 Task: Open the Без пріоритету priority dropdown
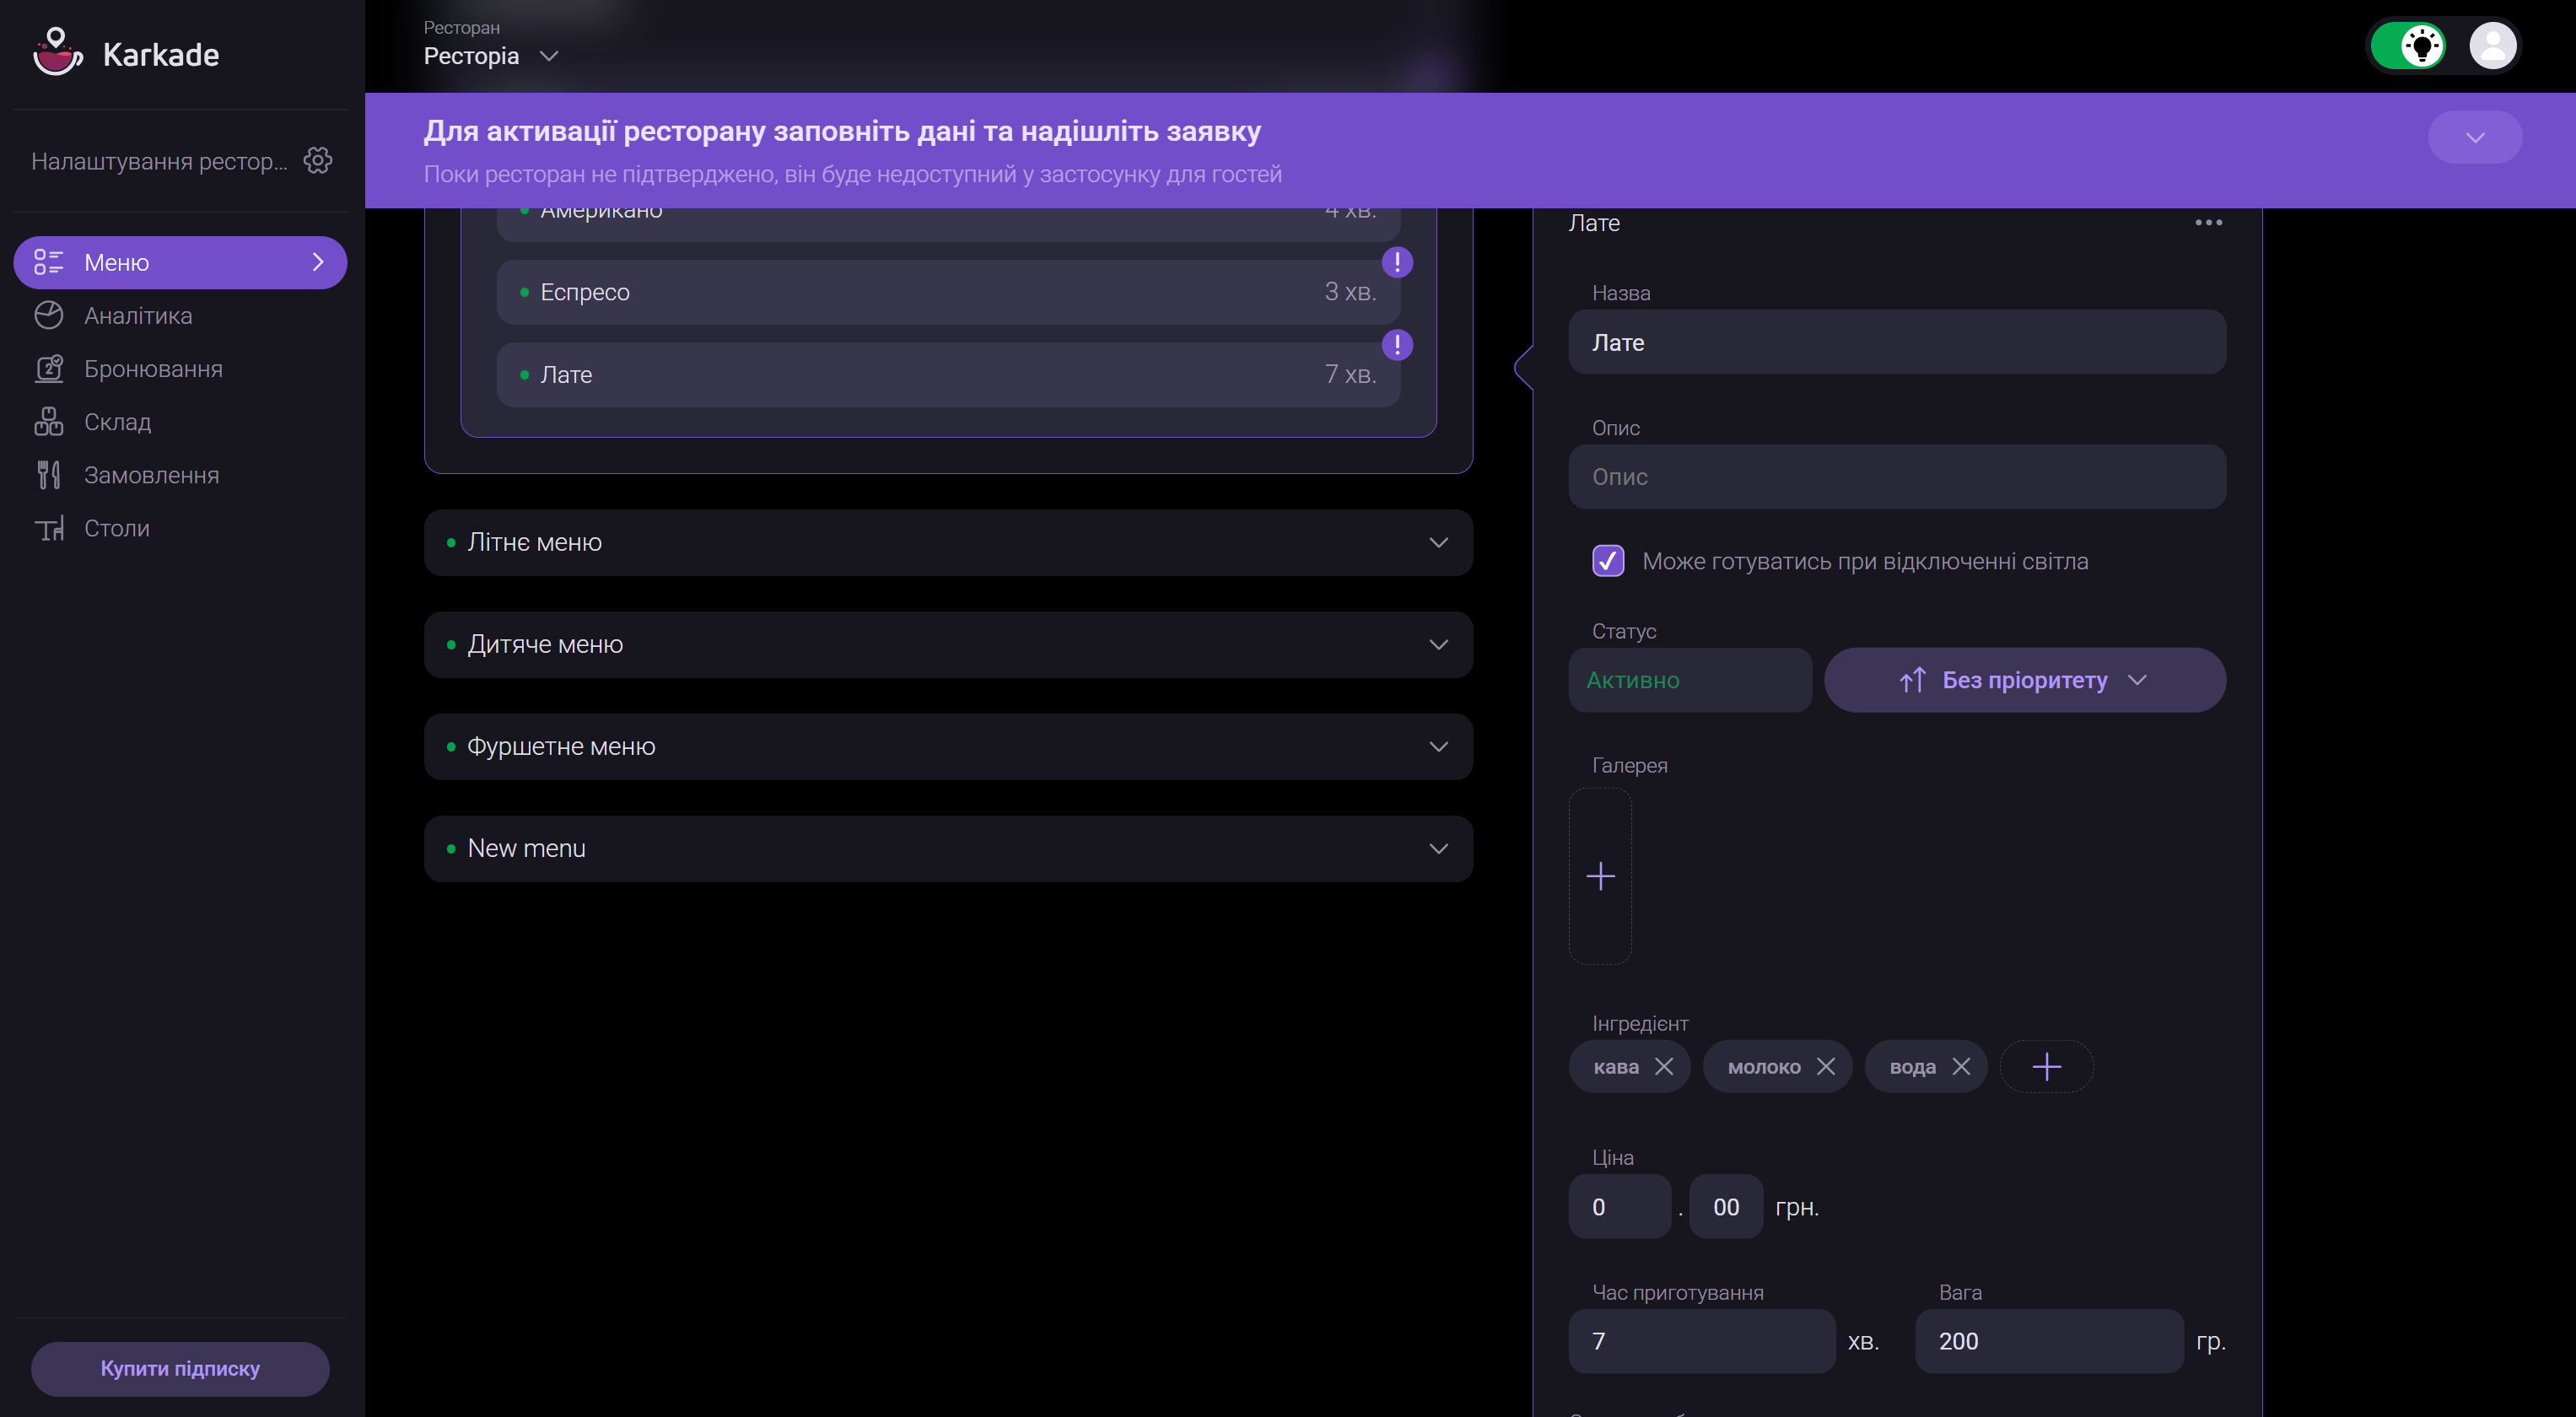pyautogui.click(x=2025, y=680)
